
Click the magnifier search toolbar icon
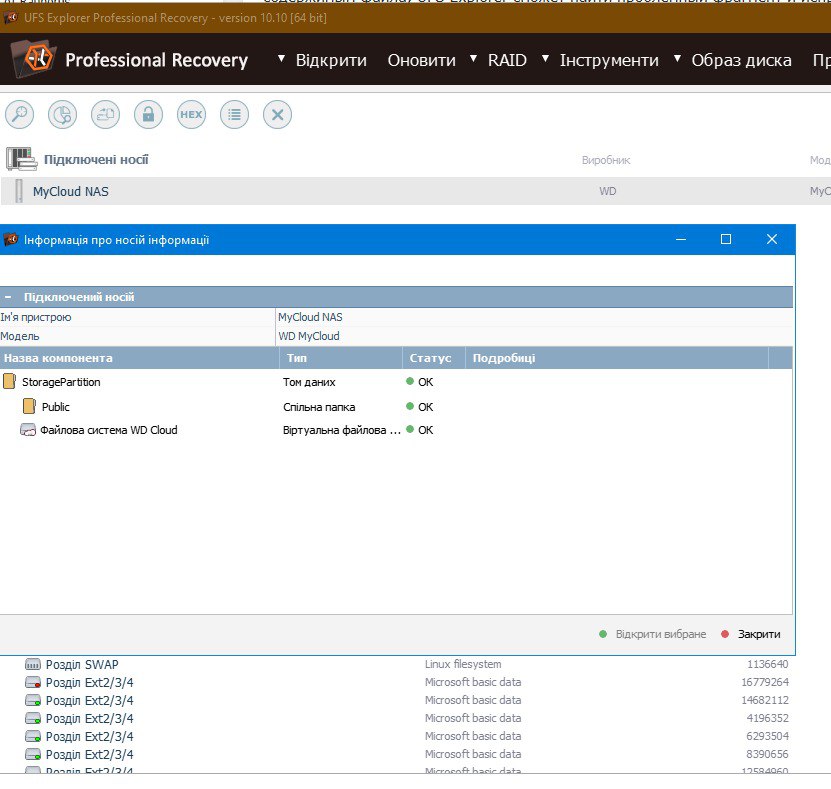pos(20,114)
